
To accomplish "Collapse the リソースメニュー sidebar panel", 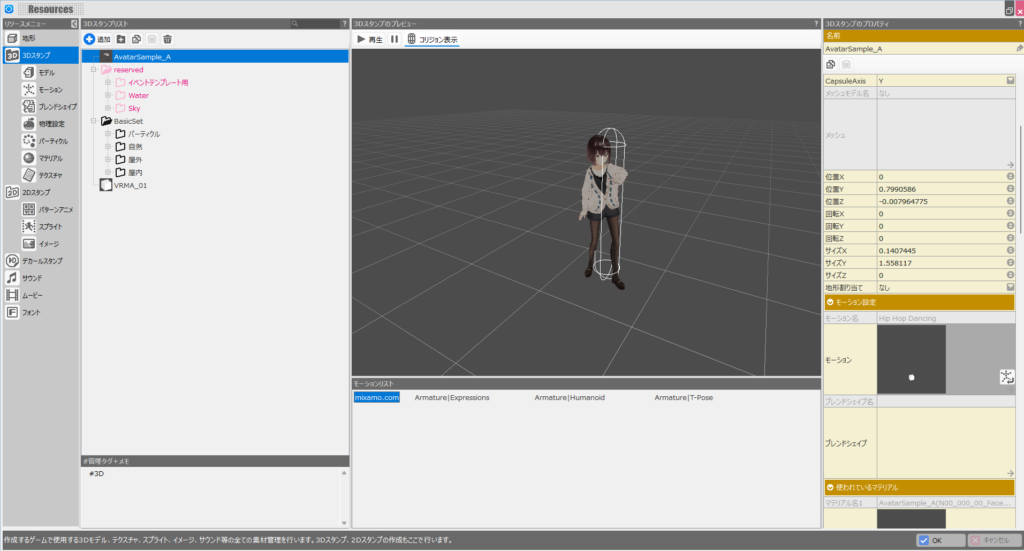I will 74,23.
